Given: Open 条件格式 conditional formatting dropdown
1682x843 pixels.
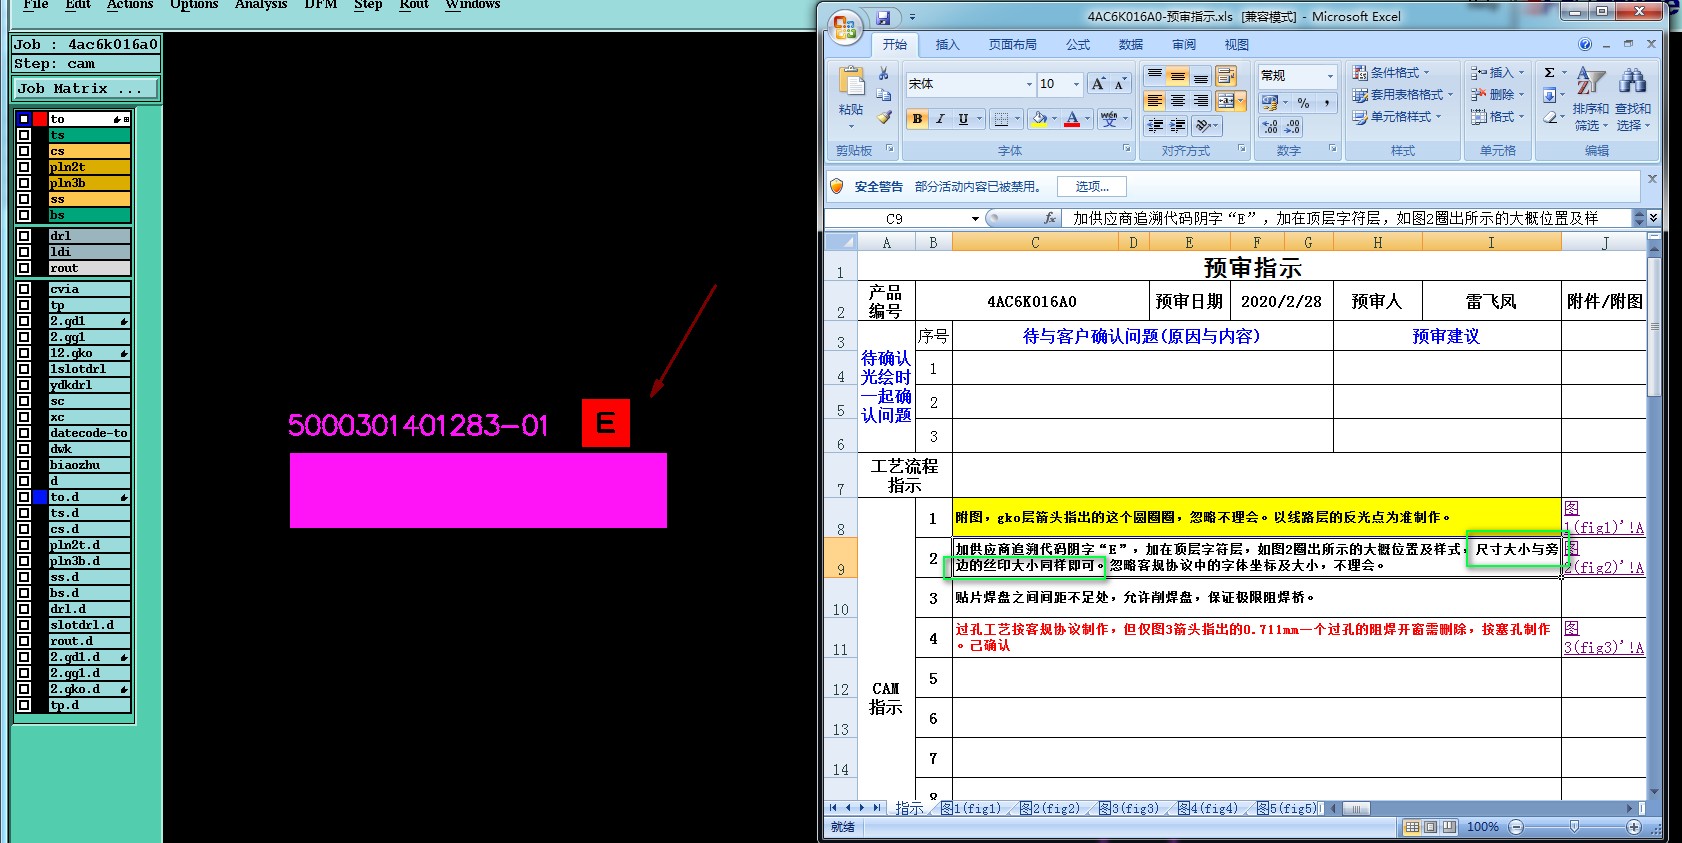Looking at the screenshot, I should [x=1391, y=73].
